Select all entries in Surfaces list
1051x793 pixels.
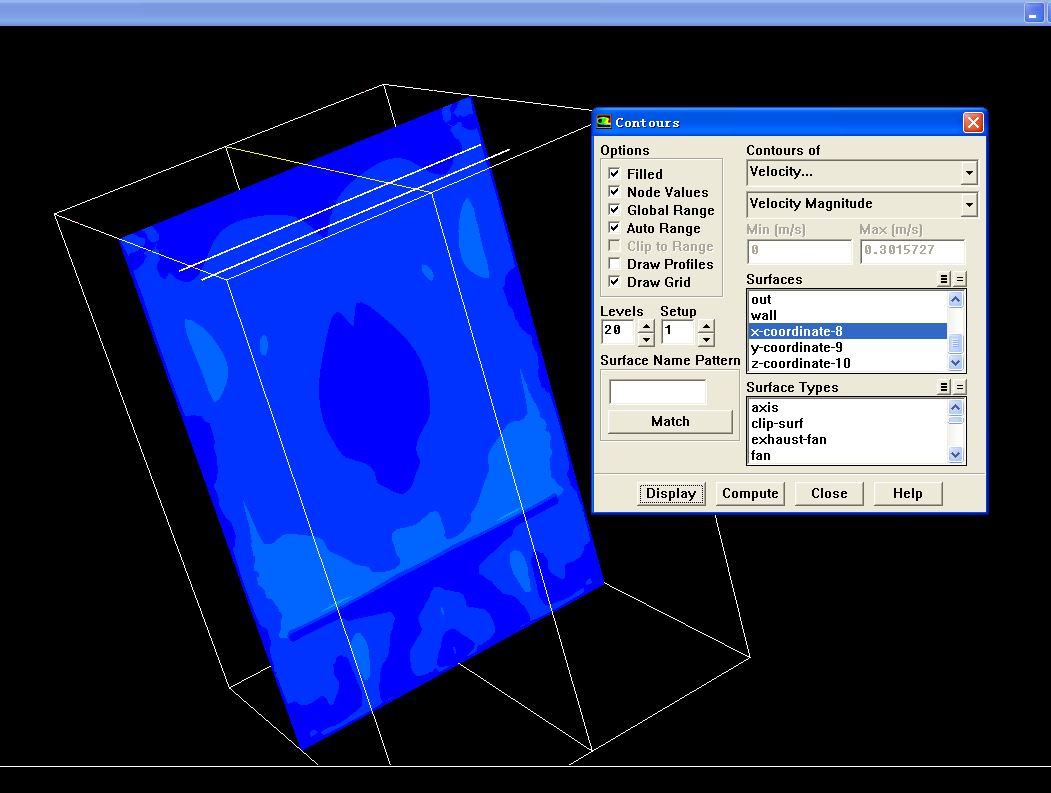tap(944, 279)
